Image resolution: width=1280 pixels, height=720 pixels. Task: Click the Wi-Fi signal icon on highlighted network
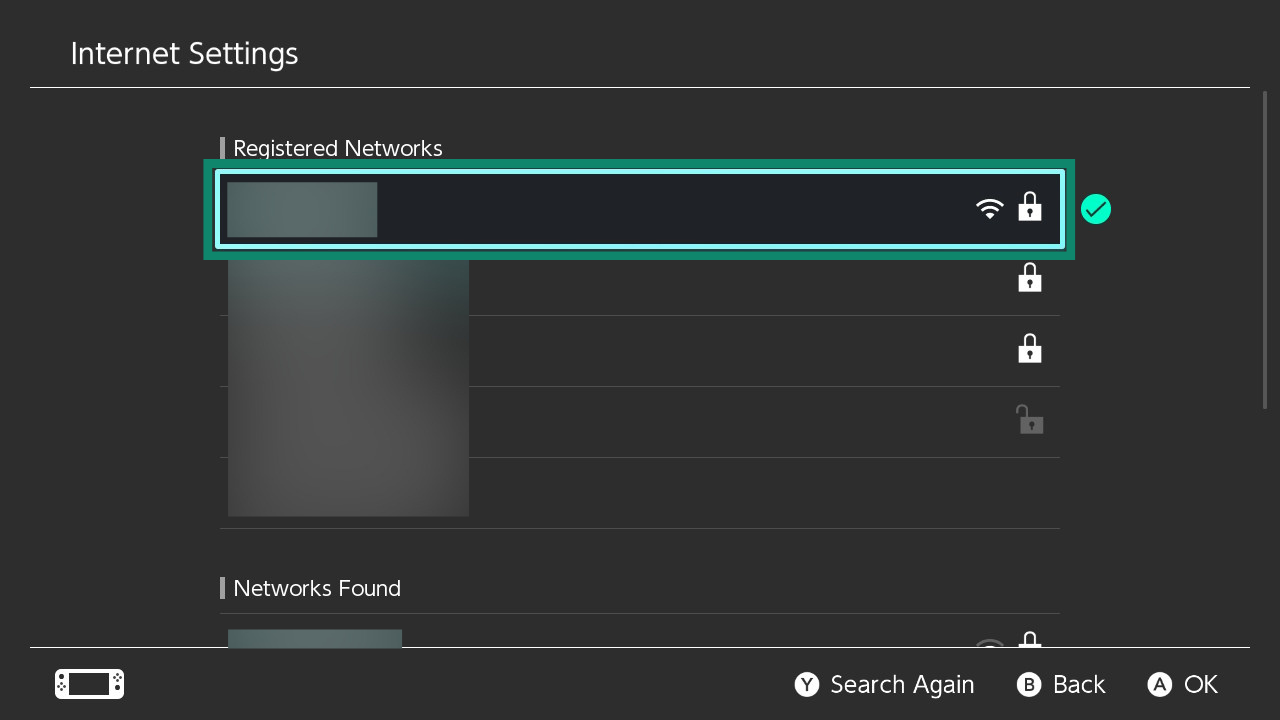click(989, 208)
